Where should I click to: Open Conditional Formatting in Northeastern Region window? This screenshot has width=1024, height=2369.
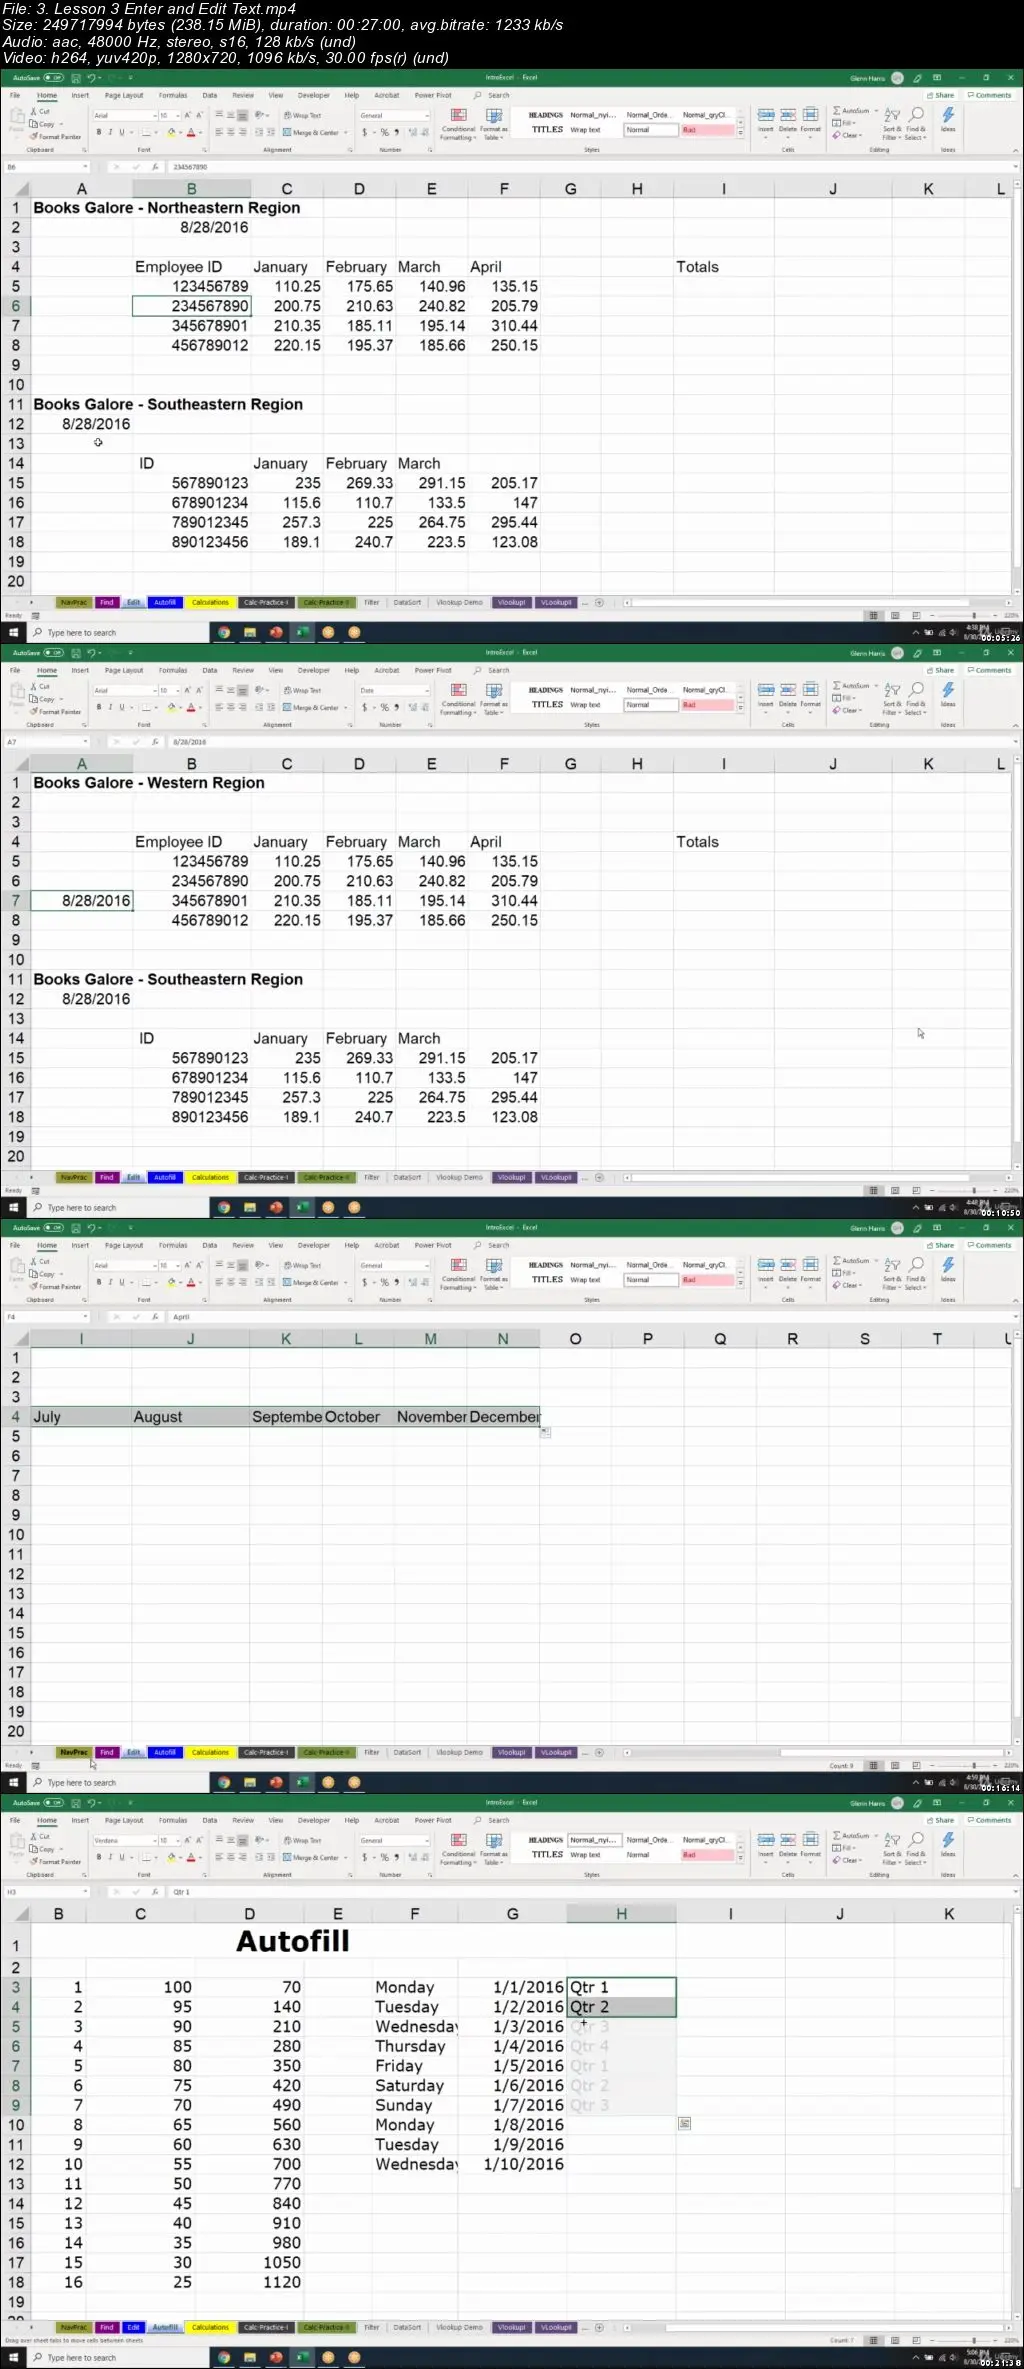pyautogui.click(x=459, y=124)
